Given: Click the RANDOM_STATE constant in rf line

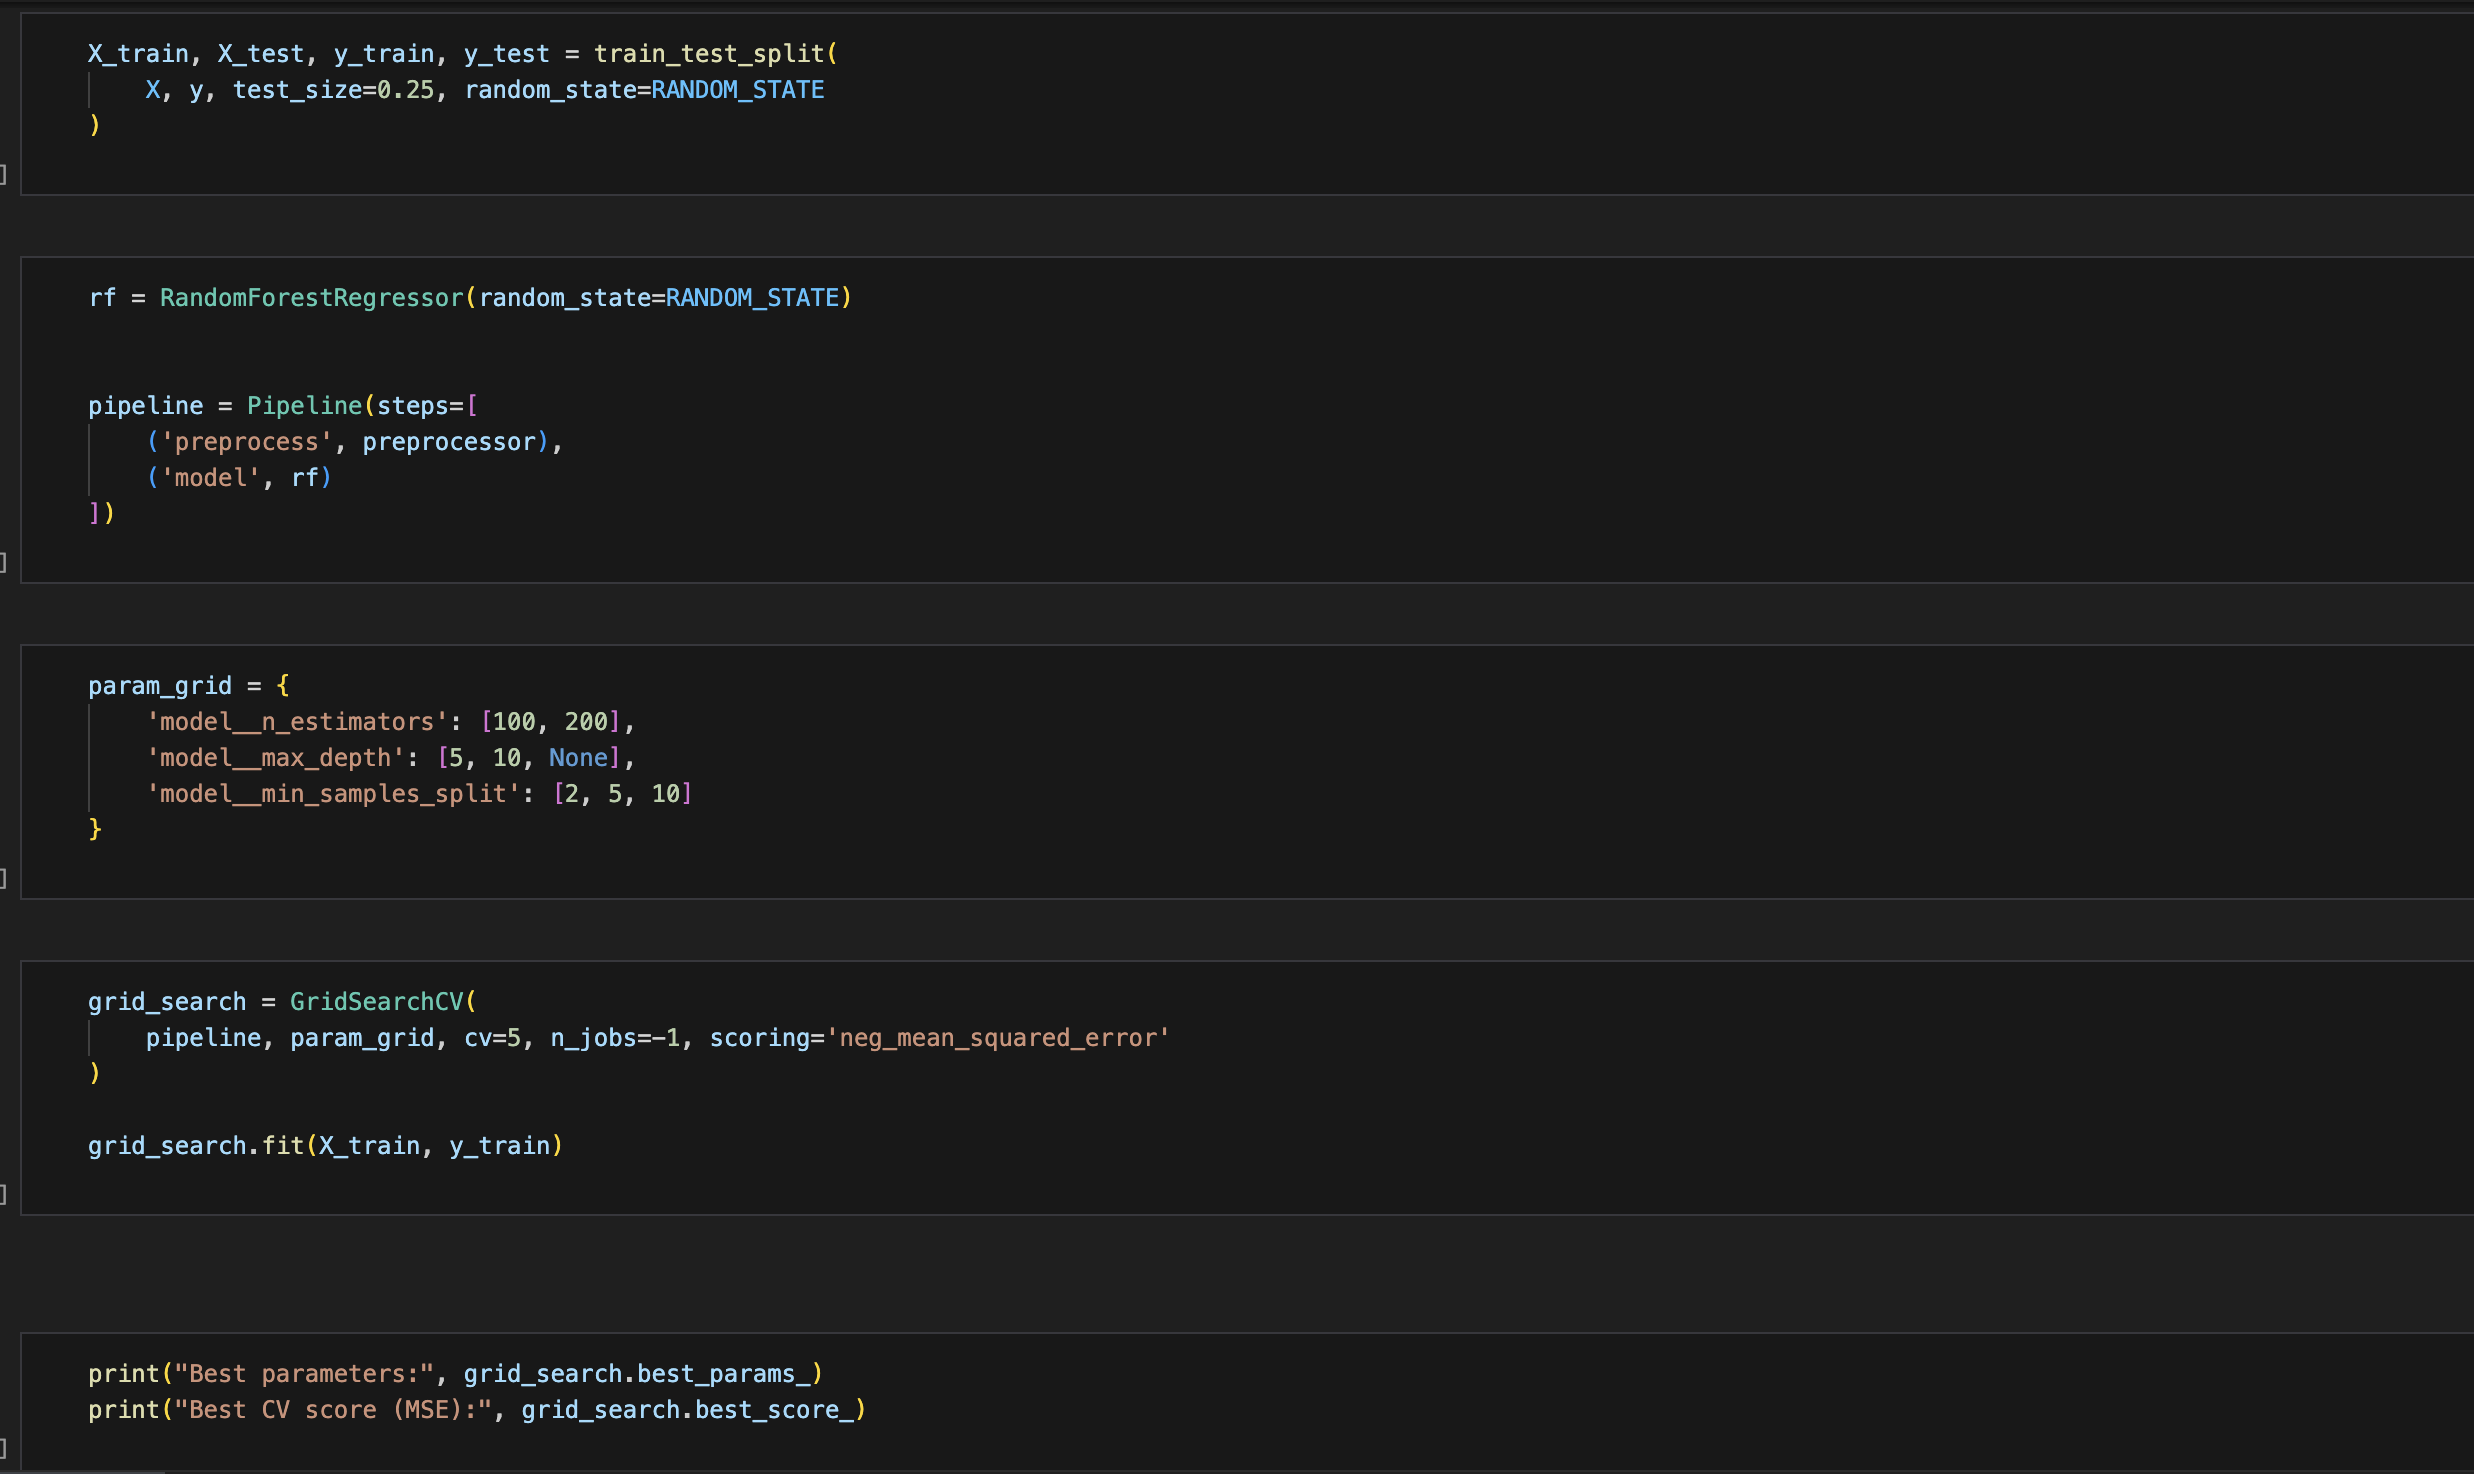Looking at the screenshot, I should tap(752, 298).
